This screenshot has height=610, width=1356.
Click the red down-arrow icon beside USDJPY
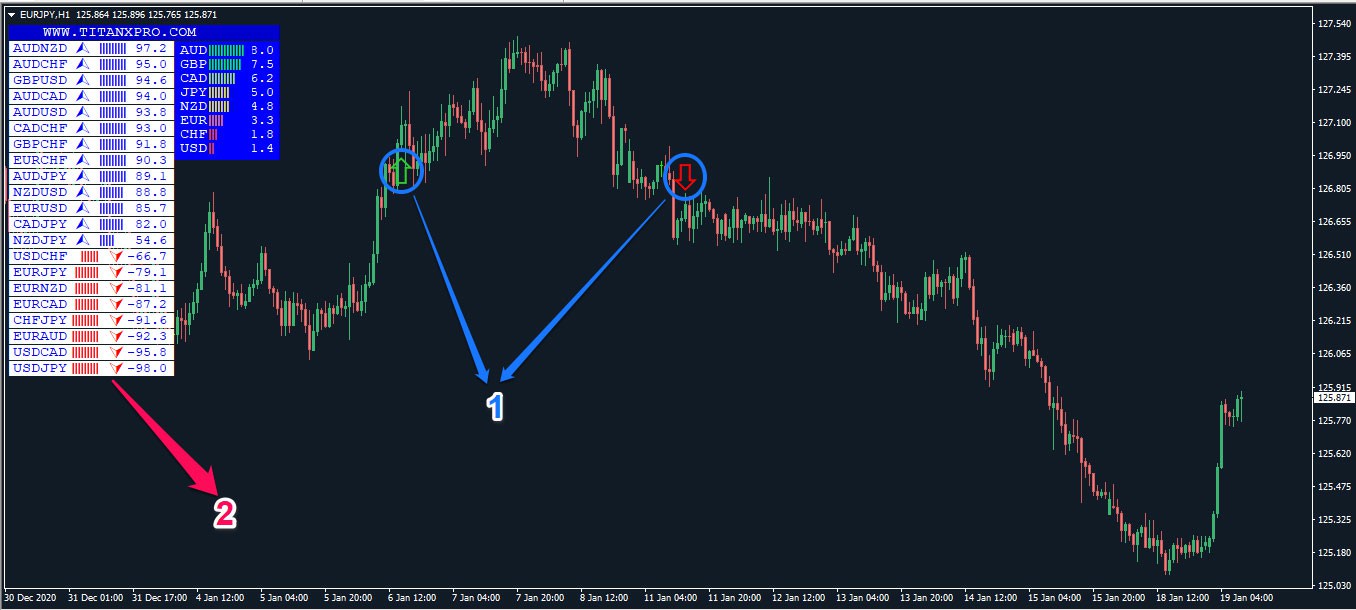[x=117, y=368]
